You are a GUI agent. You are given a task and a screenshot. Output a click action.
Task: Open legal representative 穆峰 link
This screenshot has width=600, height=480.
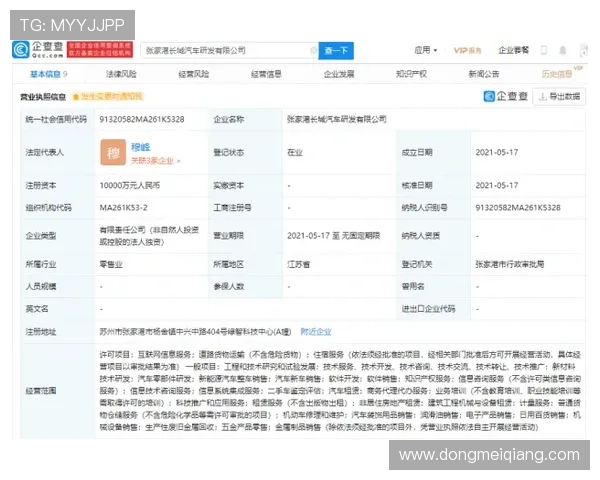(x=141, y=146)
